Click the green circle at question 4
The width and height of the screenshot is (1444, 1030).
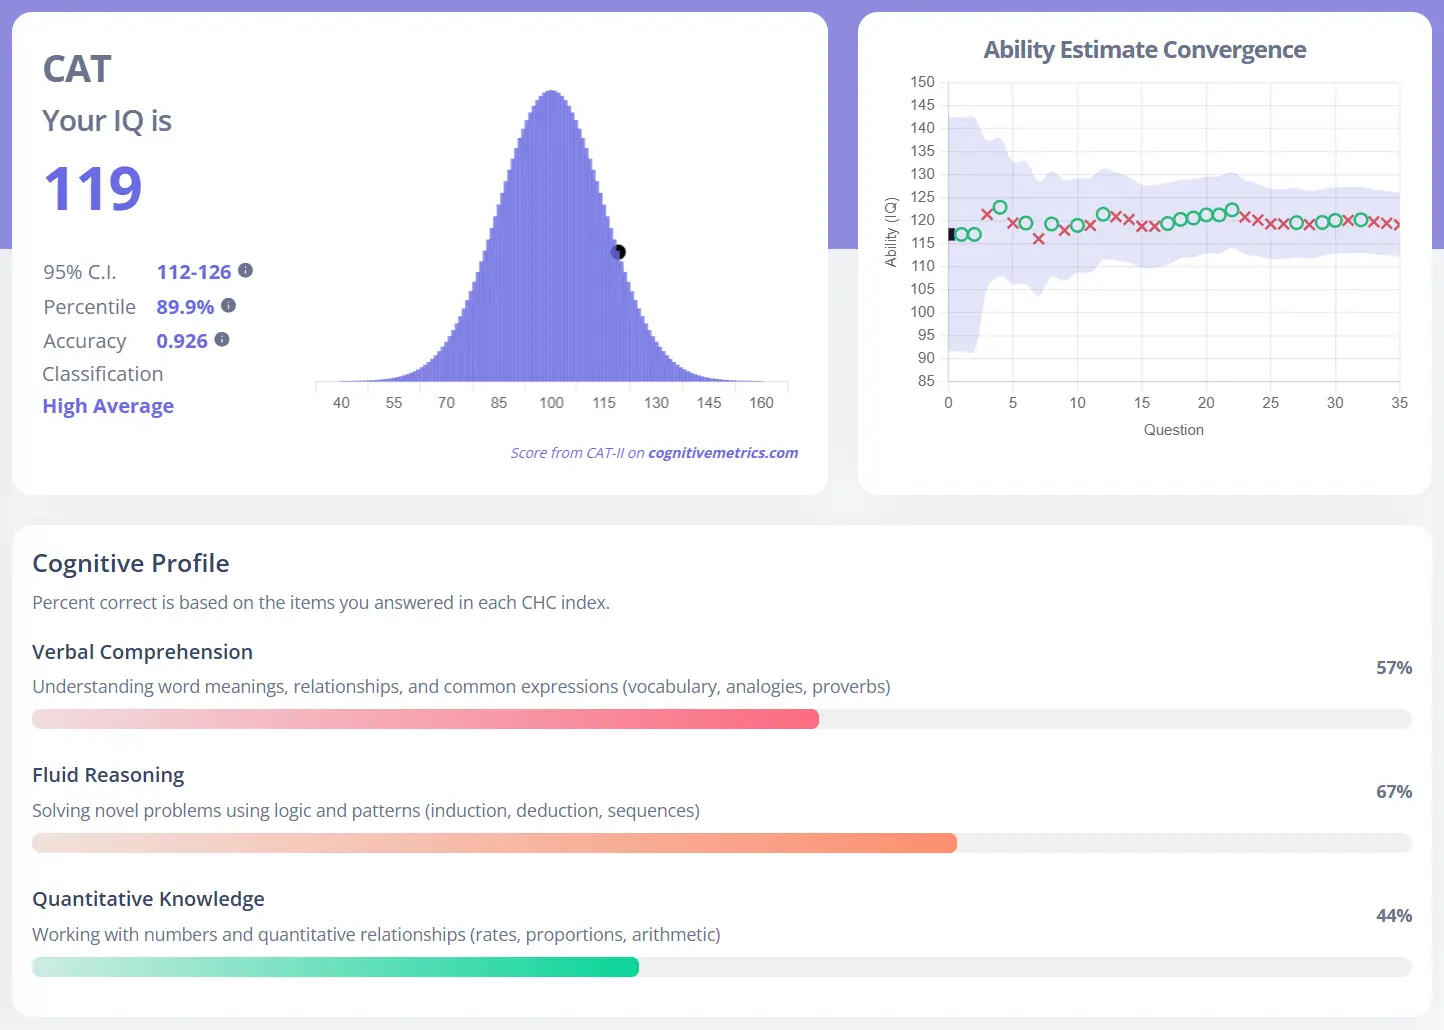point(1000,207)
